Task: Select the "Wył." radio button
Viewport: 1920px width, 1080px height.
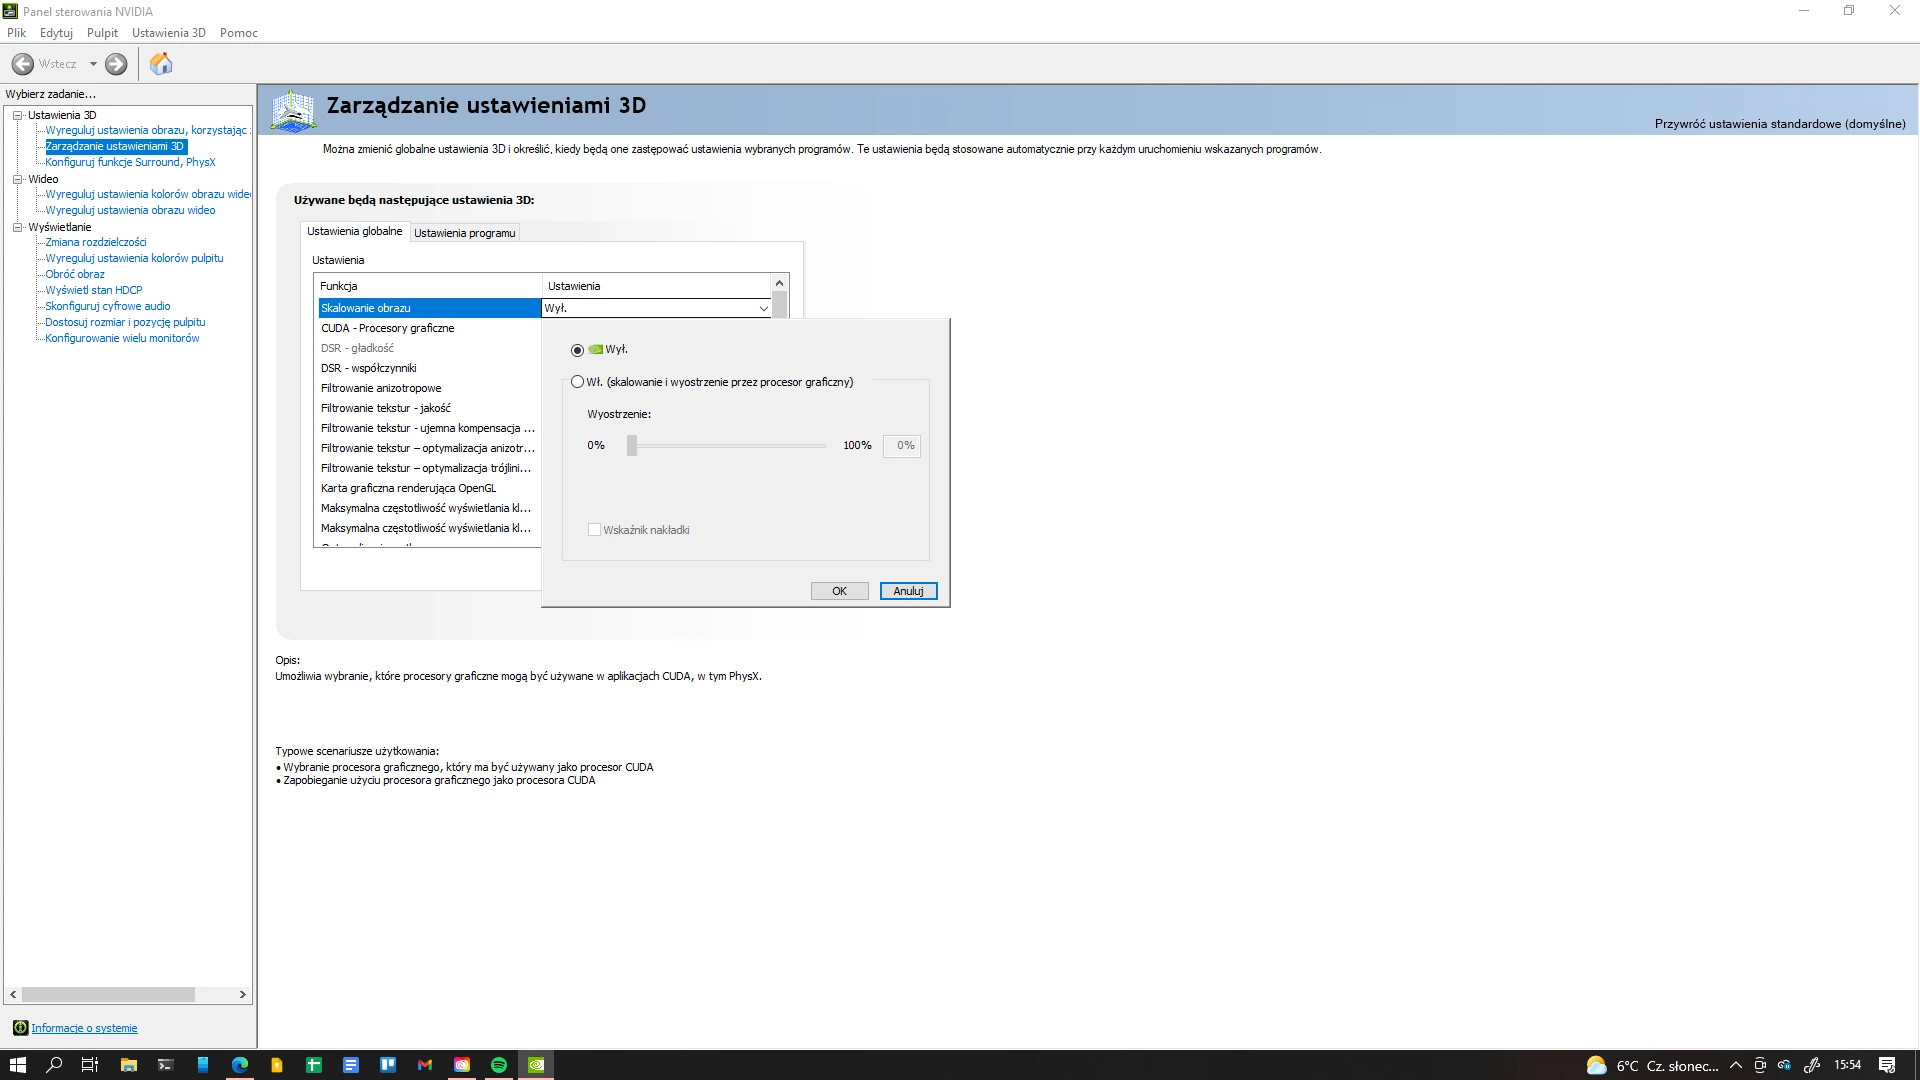Action: pos(577,350)
